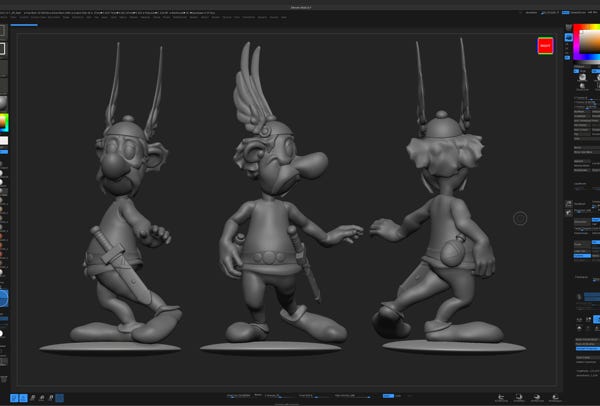Toggle the first blue icon in the bottom-left toolbar
The image size is (600, 406).
pyautogui.click(x=14, y=398)
